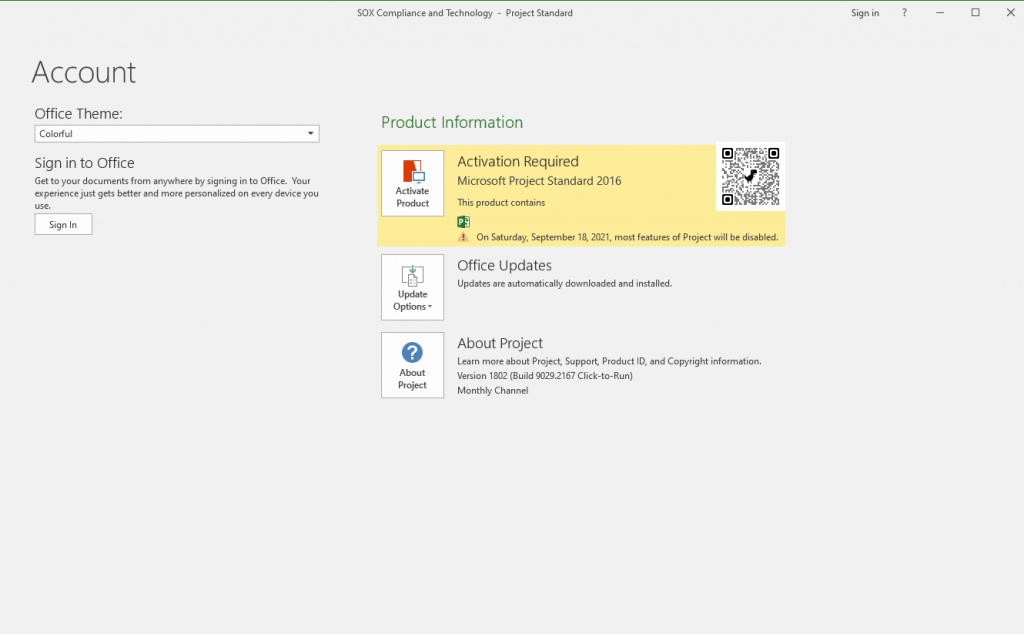Viewport: 1024px width, 634px height.
Task: Click the yellow warning triangle icon
Action: [463, 236]
